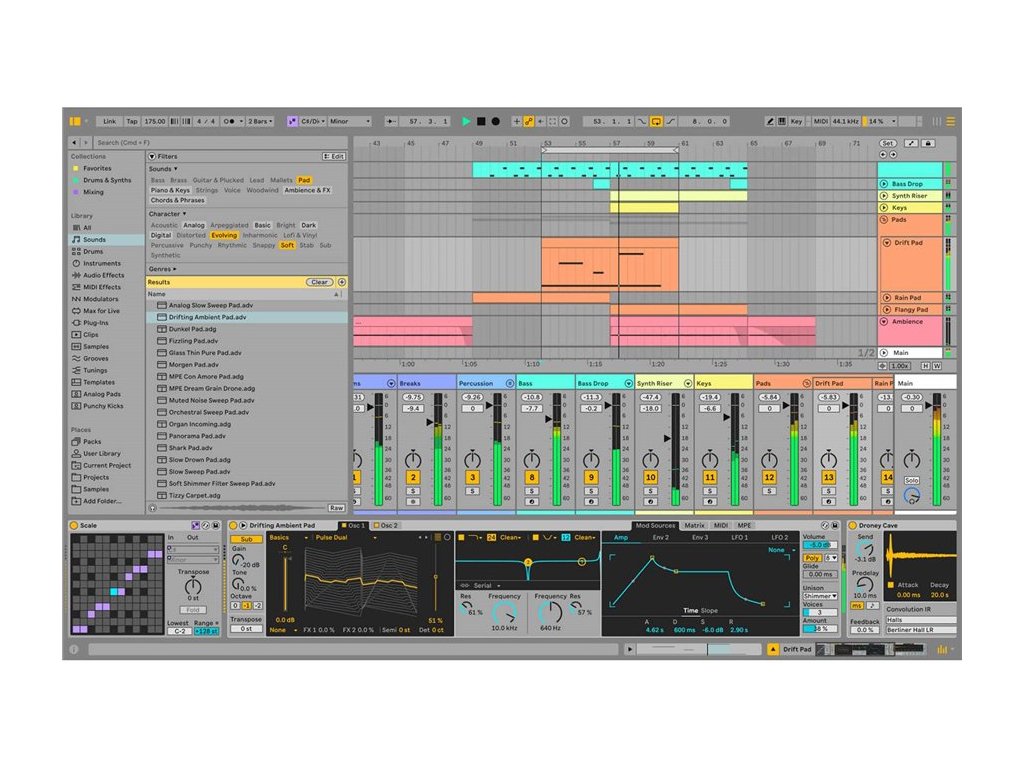1024x768 pixels.
Task: Switch to the Matrix tab
Action: click(x=694, y=525)
